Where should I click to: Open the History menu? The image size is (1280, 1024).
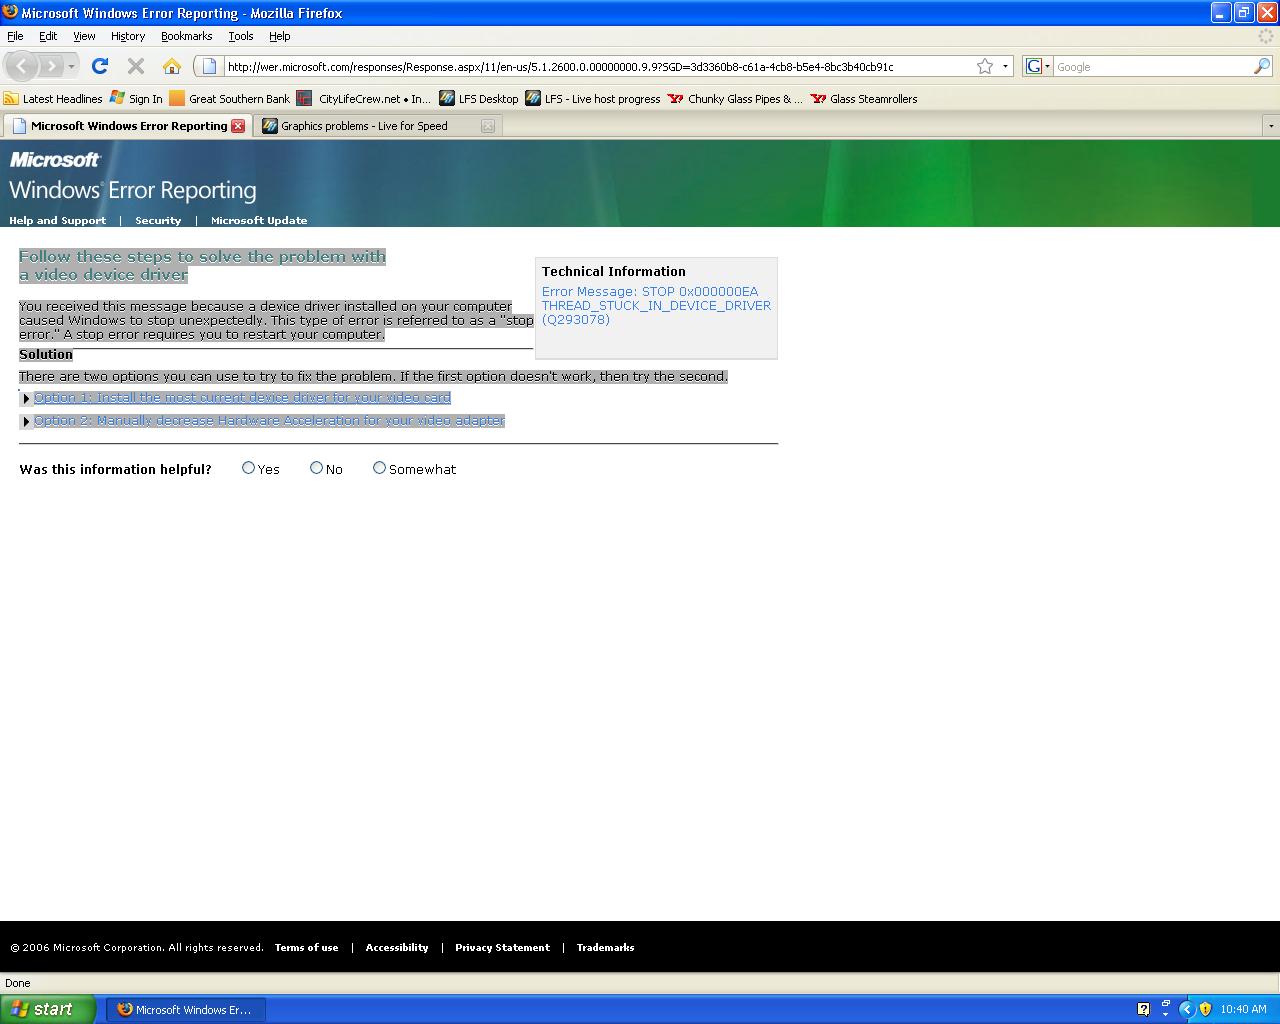pos(128,36)
